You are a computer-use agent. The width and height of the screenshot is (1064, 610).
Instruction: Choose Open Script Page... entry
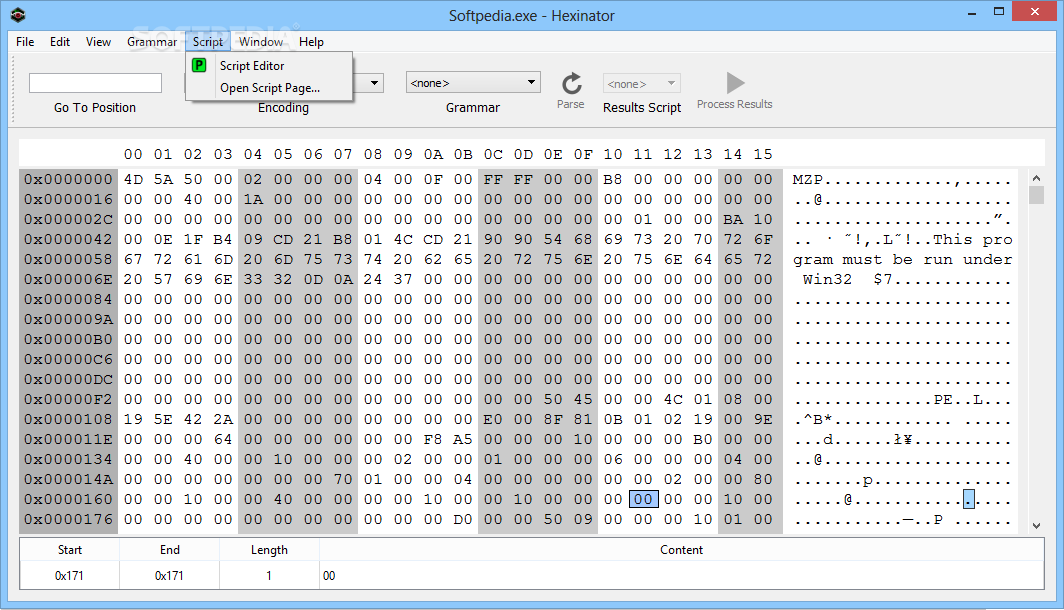pos(269,88)
